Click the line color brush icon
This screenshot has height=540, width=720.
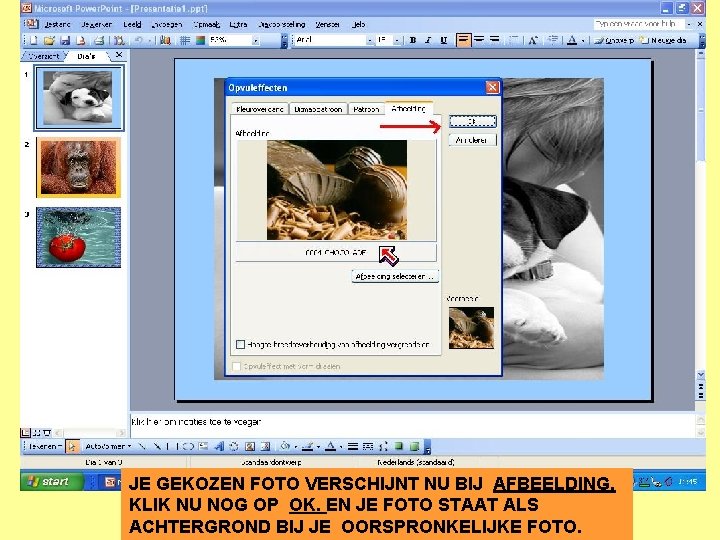[x=308, y=446]
